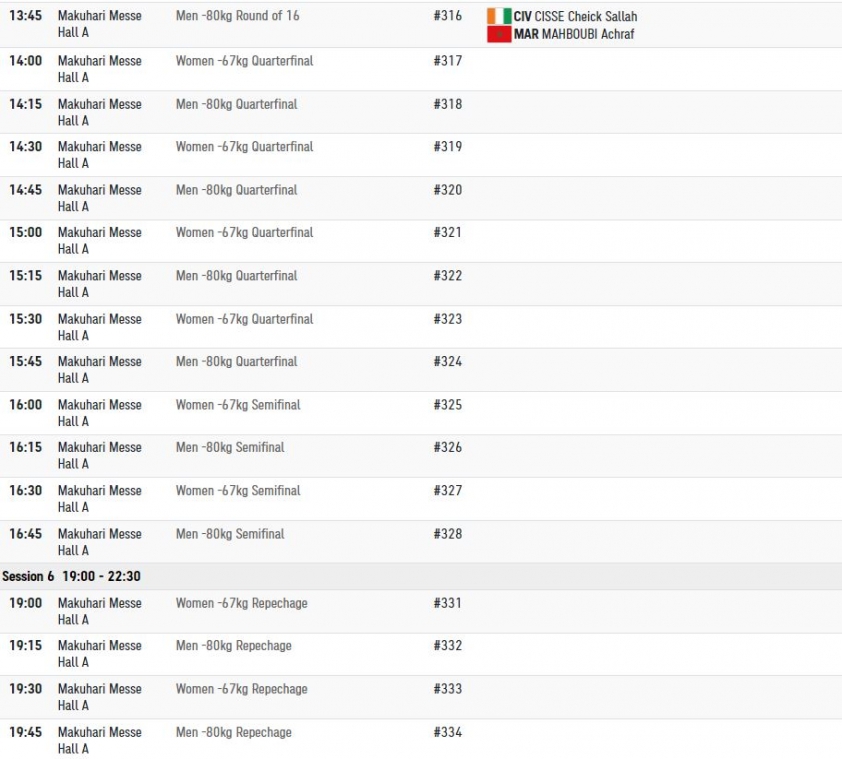Select match number #319

(x=448, y=146)
